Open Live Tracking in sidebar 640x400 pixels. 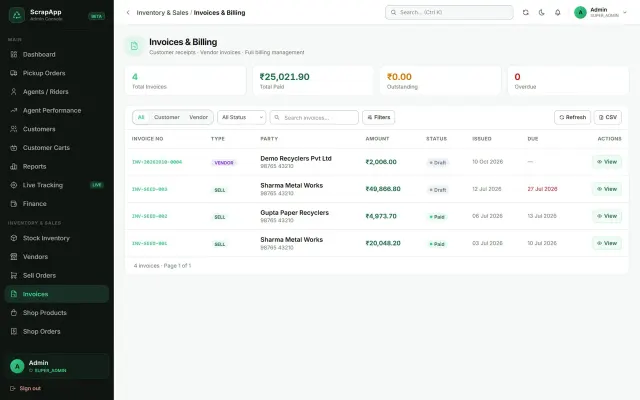[57, 185]
